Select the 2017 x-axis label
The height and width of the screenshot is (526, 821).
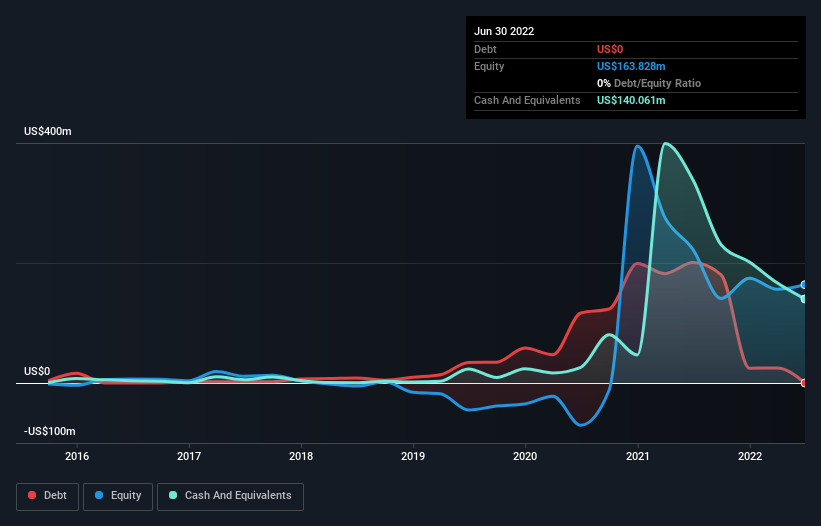click(x=189, y=456)
